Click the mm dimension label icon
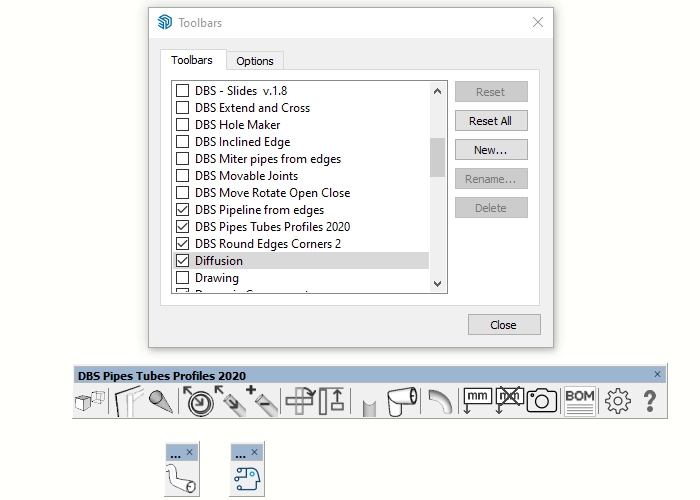The image size is (700, 500). [x=477, y=400]
